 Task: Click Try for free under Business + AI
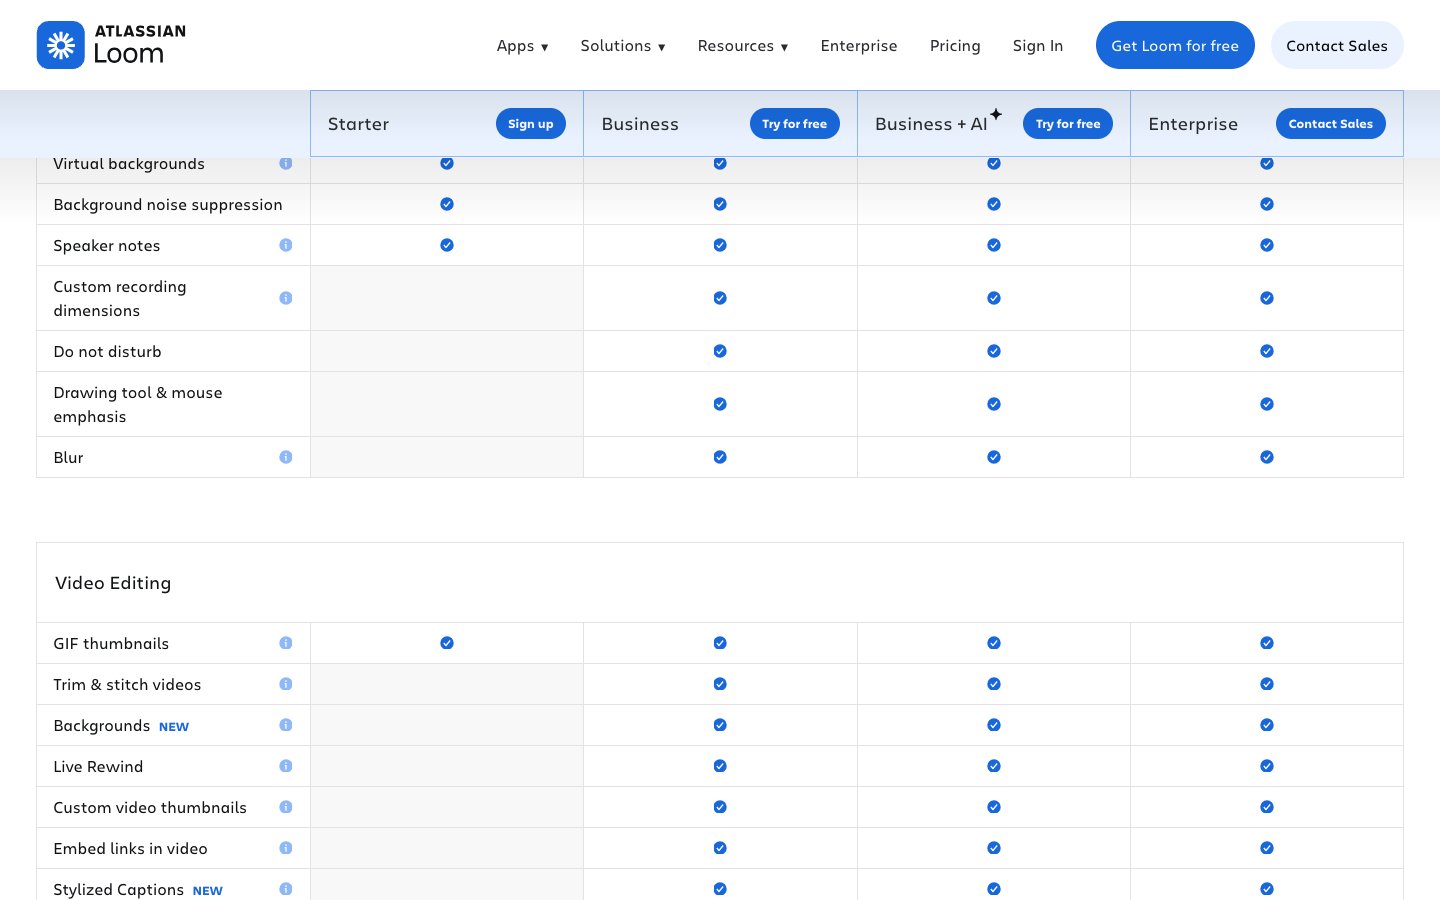click(x=1067, y=124)
